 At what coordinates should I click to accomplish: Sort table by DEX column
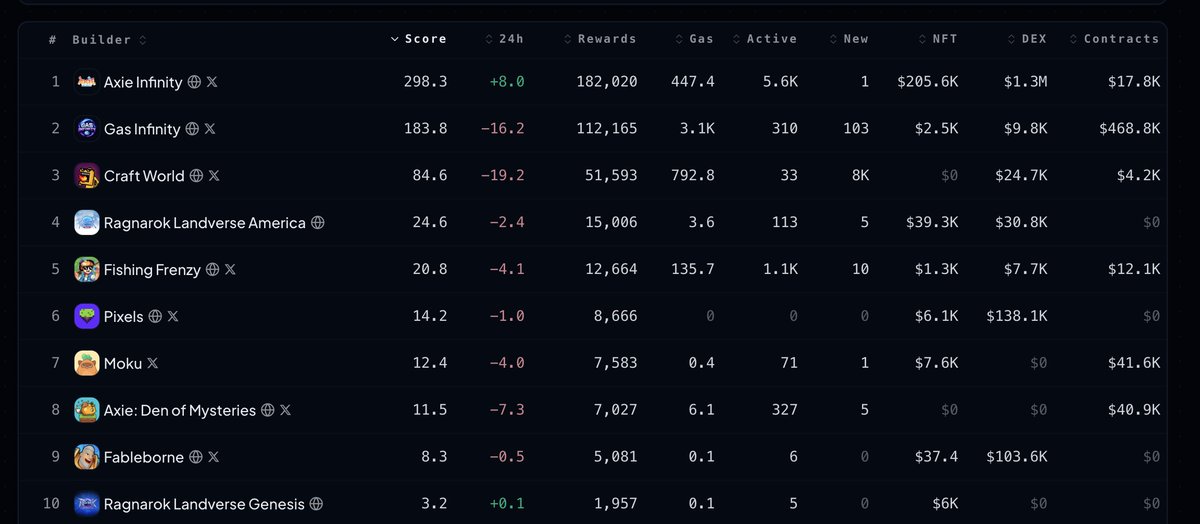(1028, 39)
